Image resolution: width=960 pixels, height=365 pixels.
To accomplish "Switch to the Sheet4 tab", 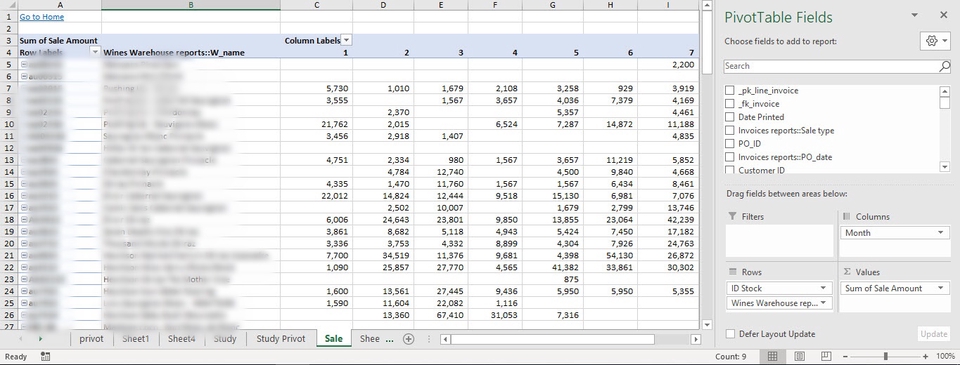I will [181, 339].
